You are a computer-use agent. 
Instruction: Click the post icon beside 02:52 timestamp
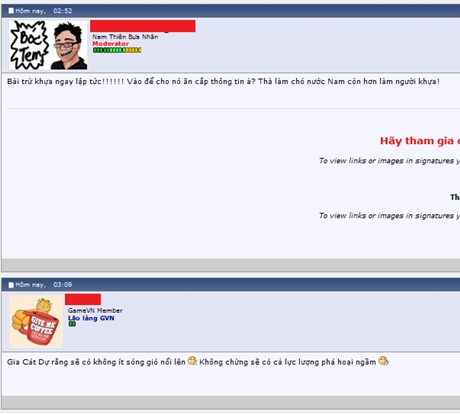coord(11,11)
